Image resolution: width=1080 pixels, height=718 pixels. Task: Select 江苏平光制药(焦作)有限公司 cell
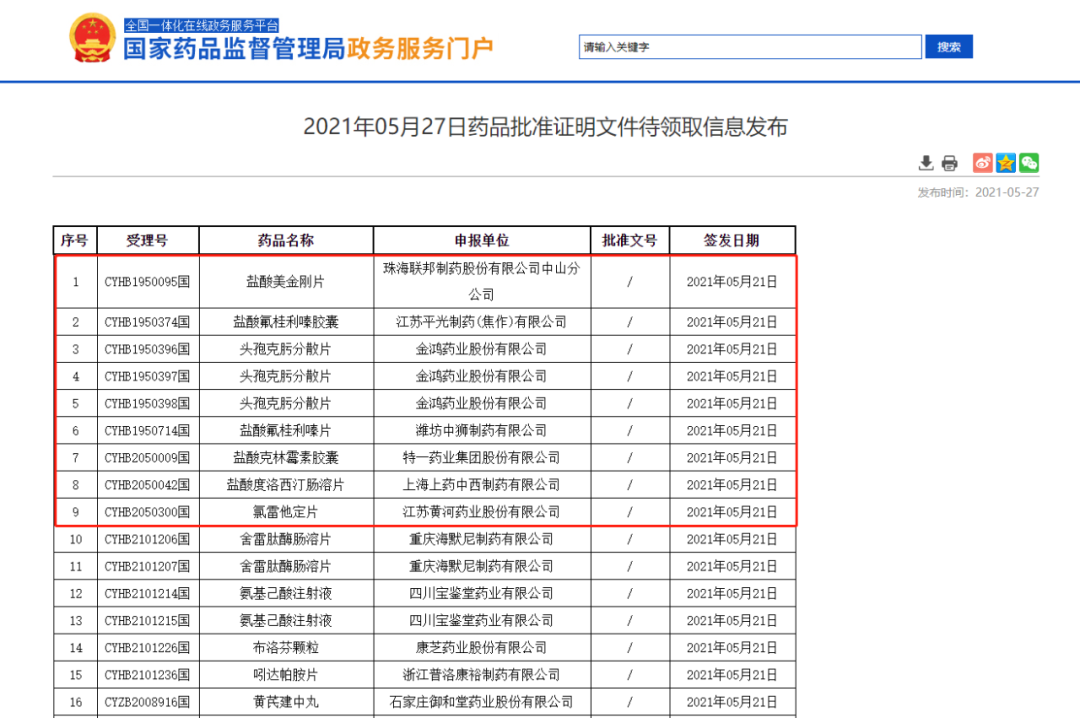481,322
